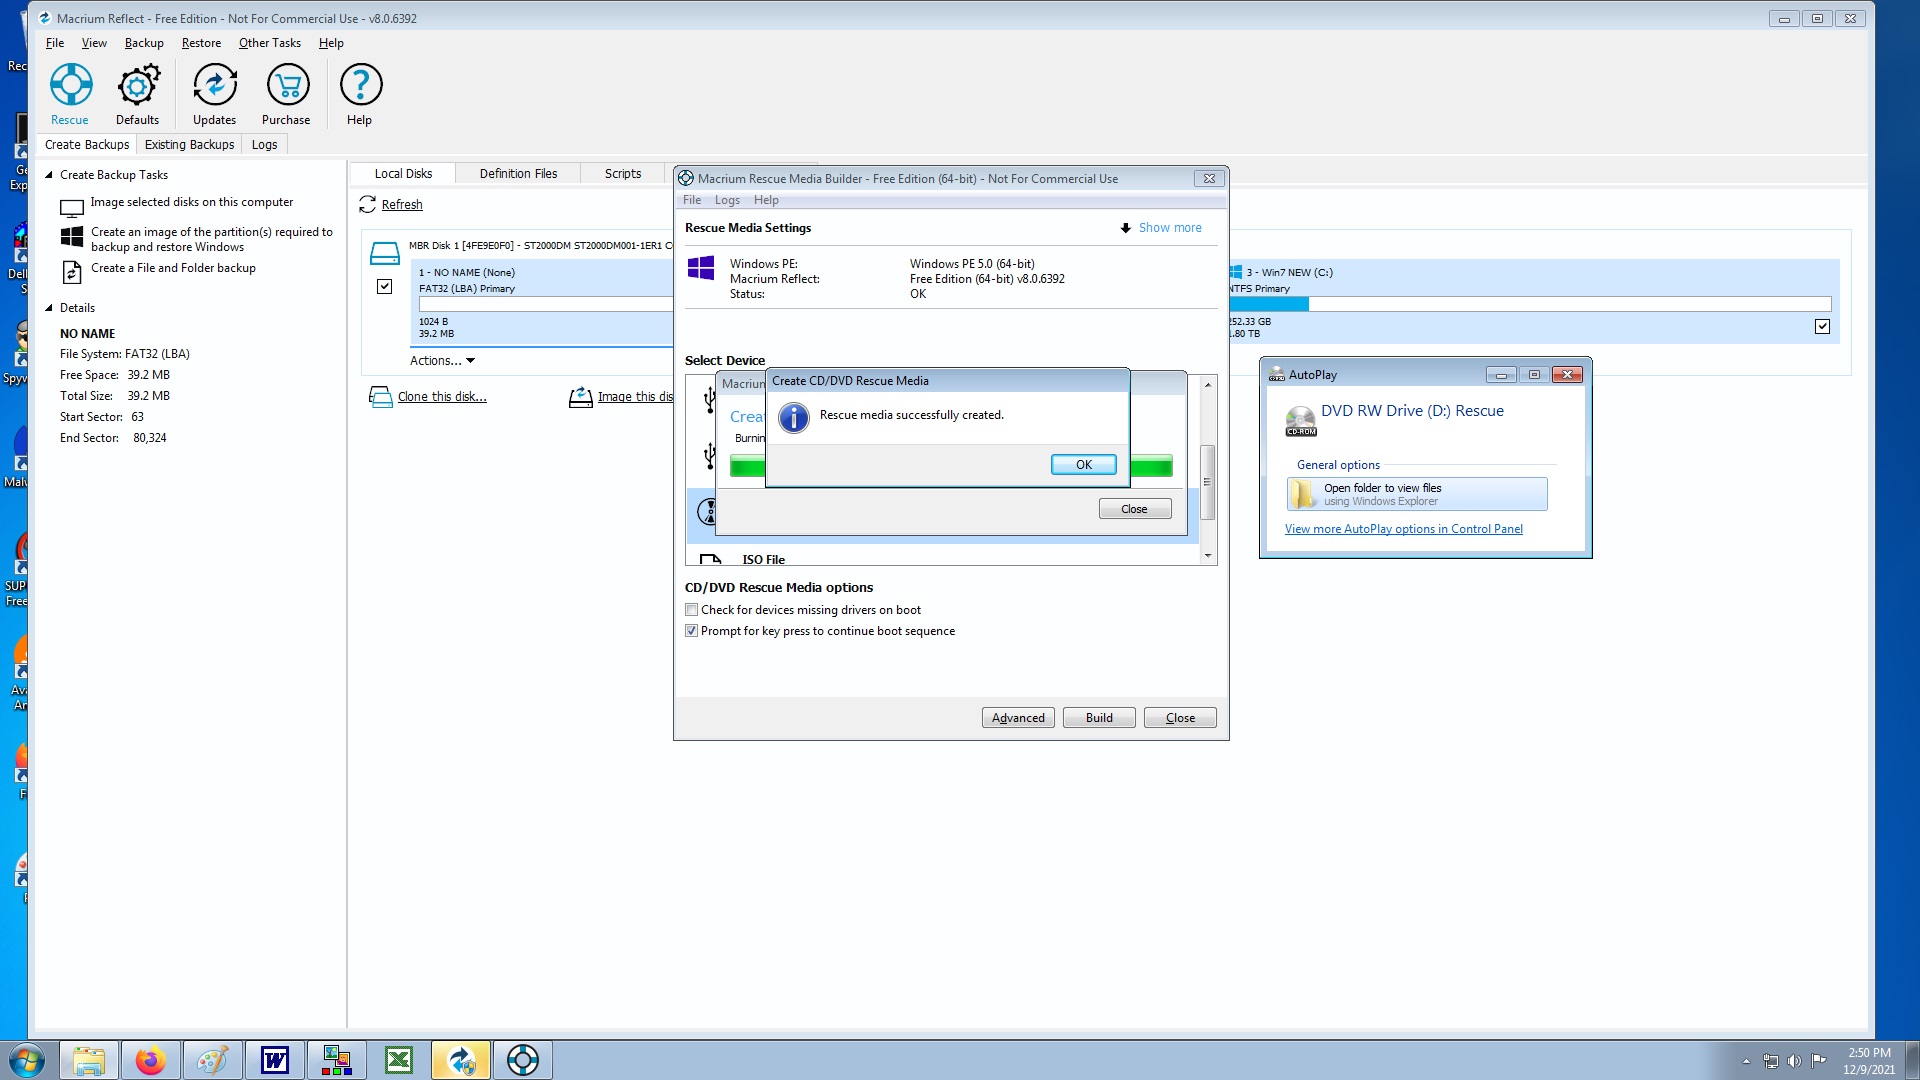This screenshot has width=1920, height=1080.
Task: Click the ISO File device icon
Action: coord(710,560)
